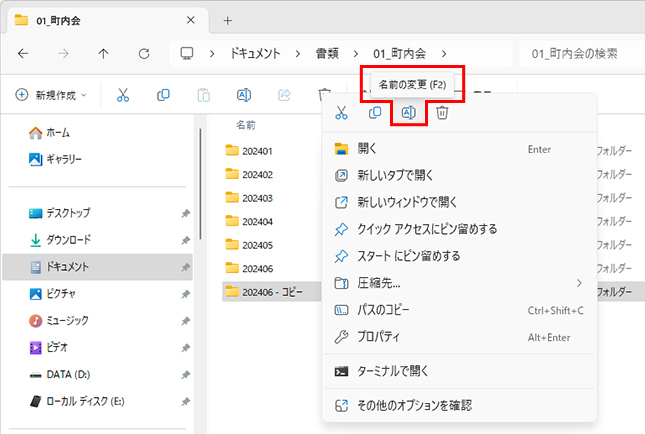This screenshot has height=434, width=645.
Task: Click the pin icon next to ダウンロード
Action: 186,240
